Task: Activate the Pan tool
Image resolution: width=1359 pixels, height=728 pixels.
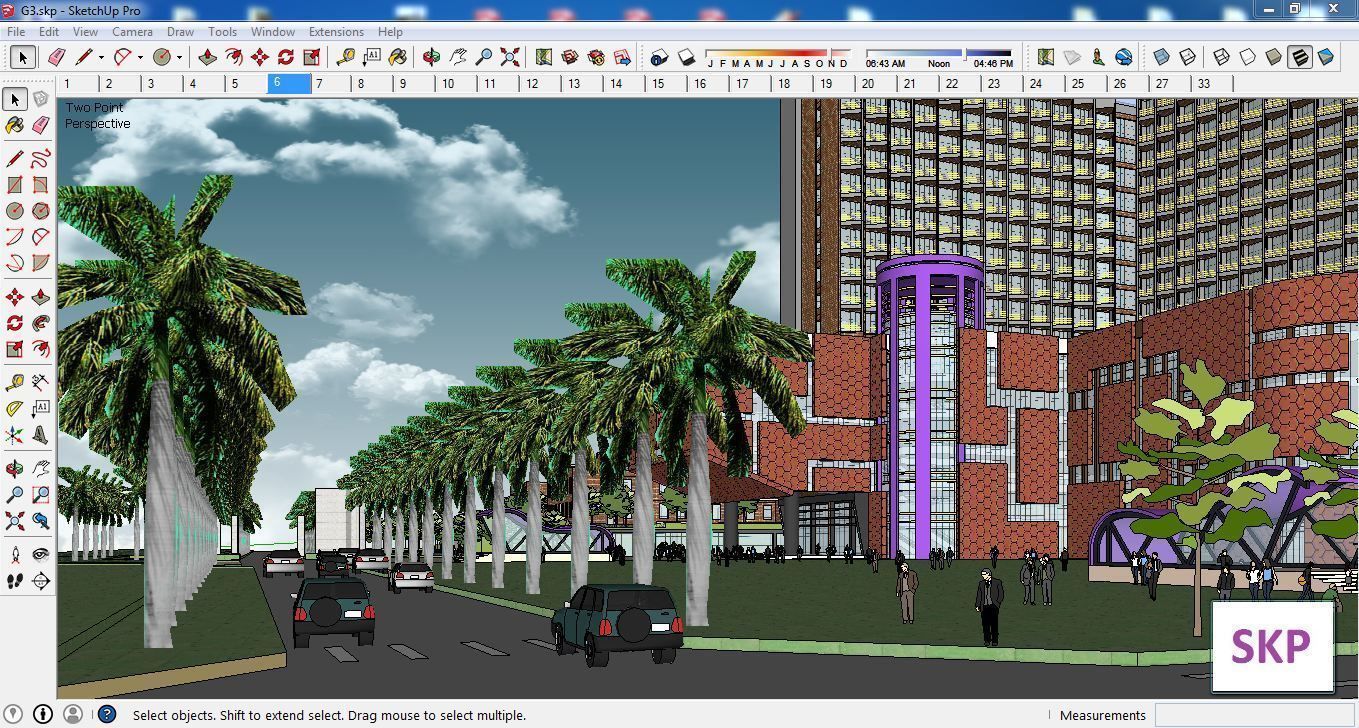Action: click(40, 467)
